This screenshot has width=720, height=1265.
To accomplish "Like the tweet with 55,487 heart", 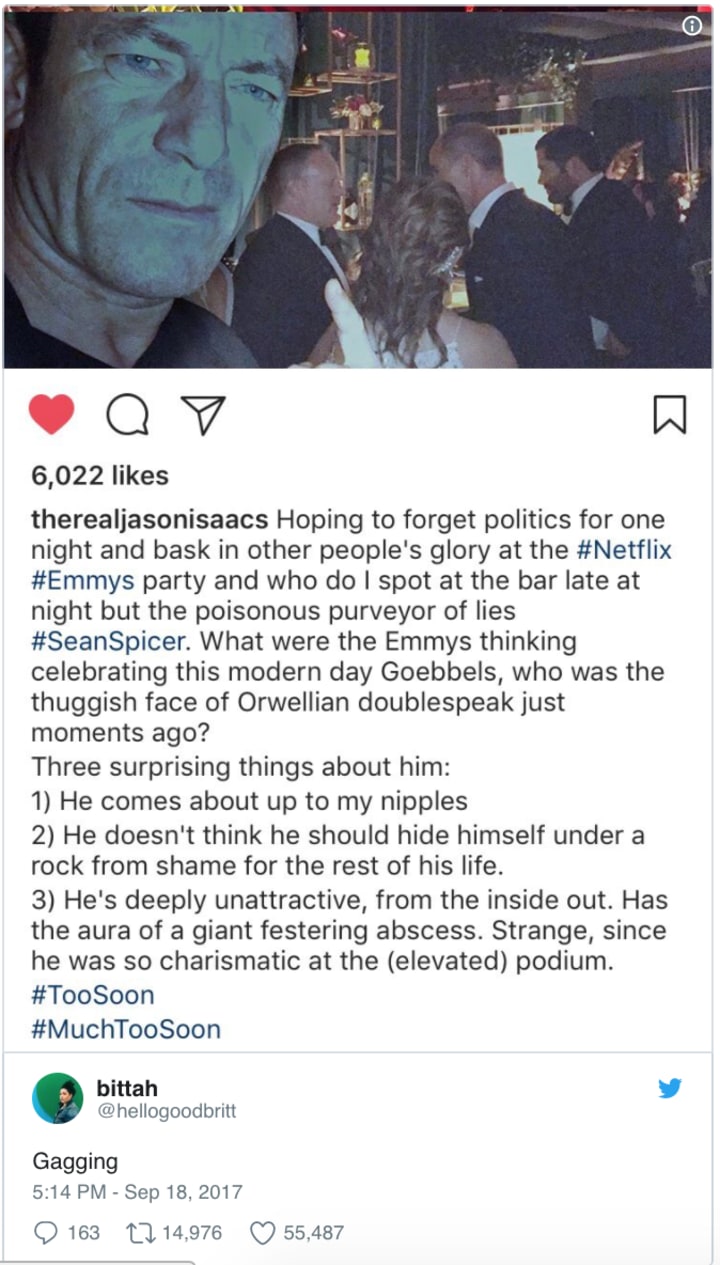I will pos(296,1232).
